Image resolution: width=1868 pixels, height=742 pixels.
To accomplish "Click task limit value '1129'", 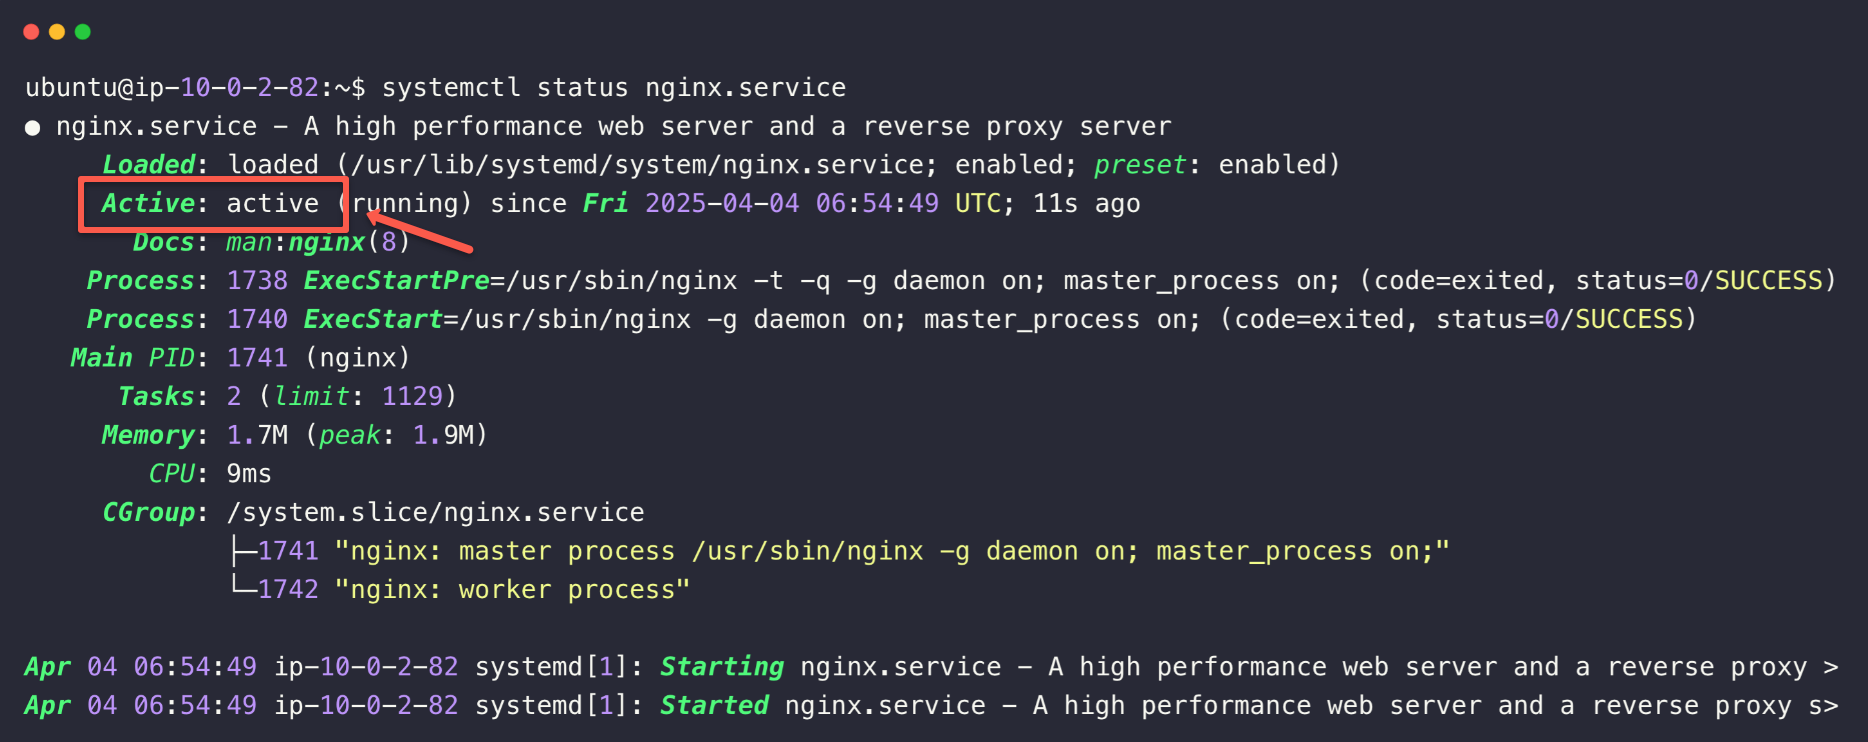I will (412, 397).
